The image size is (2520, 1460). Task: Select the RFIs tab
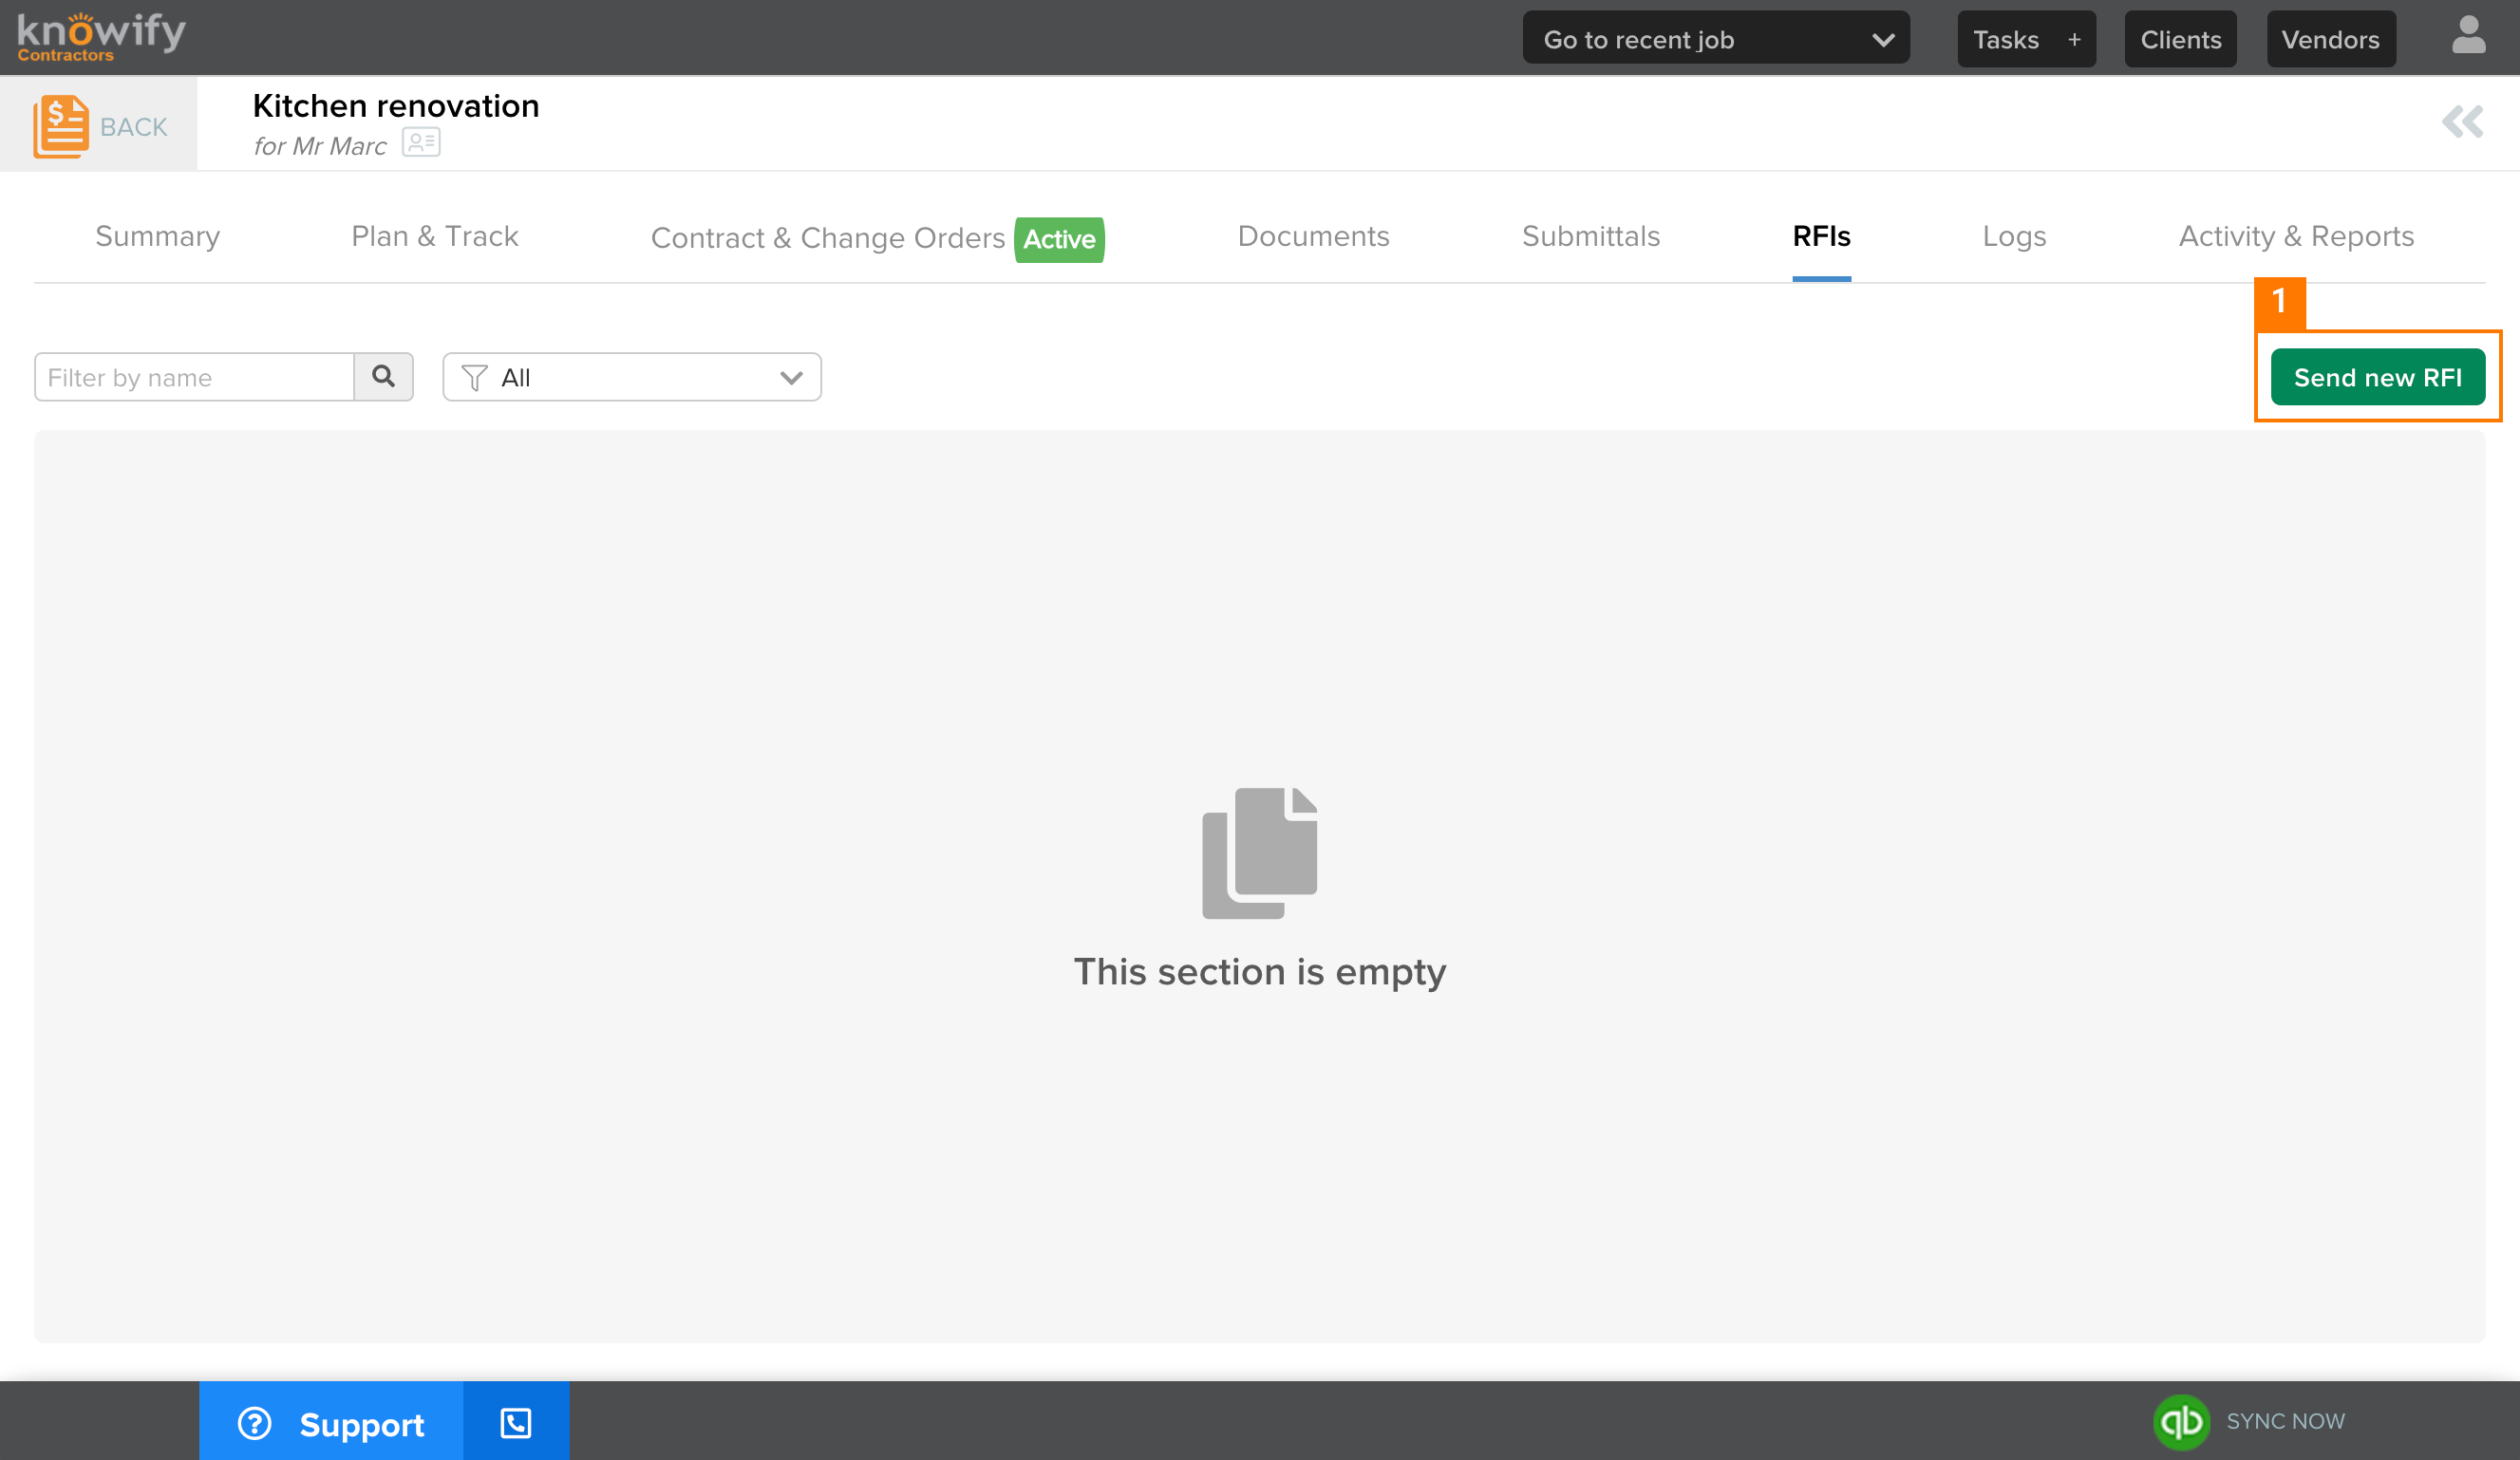(x=1821, y=236)
